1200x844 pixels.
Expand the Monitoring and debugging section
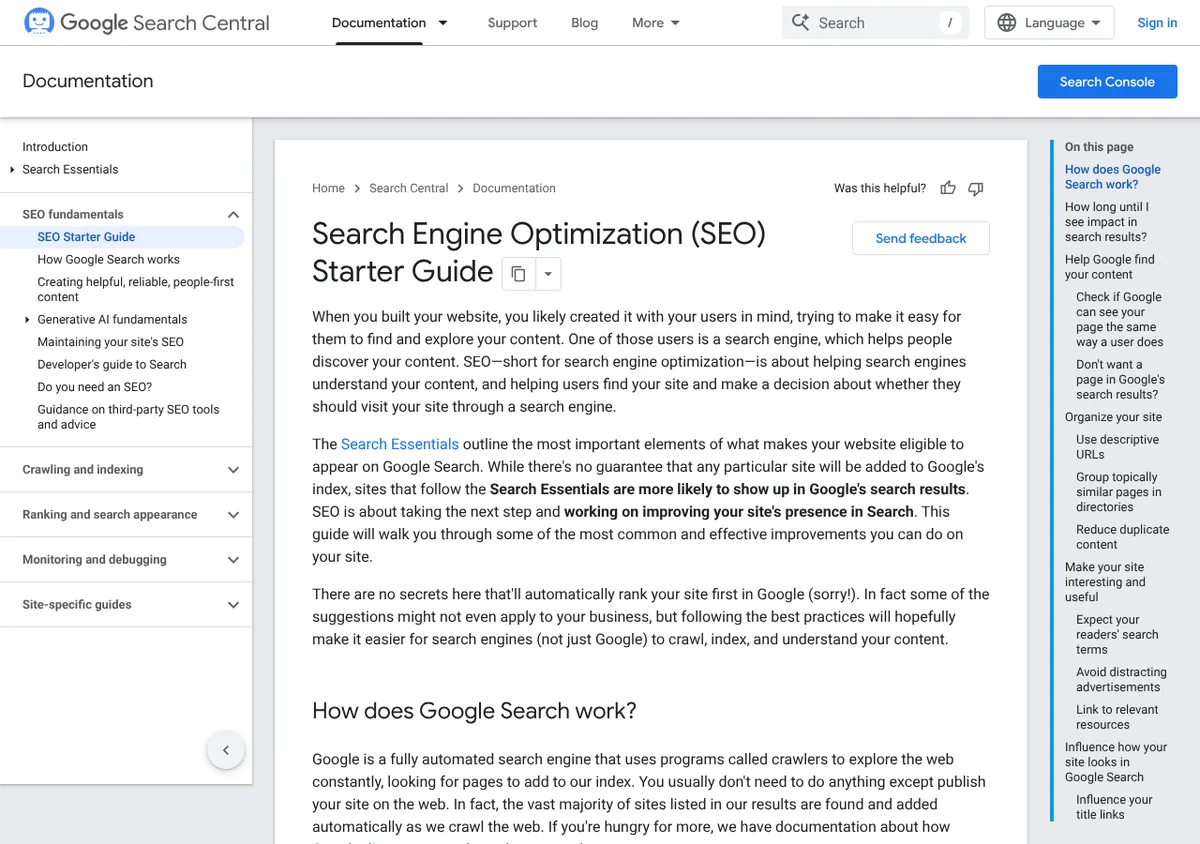point(233,559)
